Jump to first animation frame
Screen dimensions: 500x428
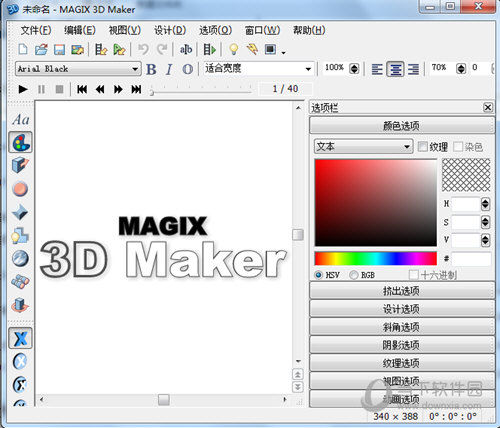pos(82,89)
